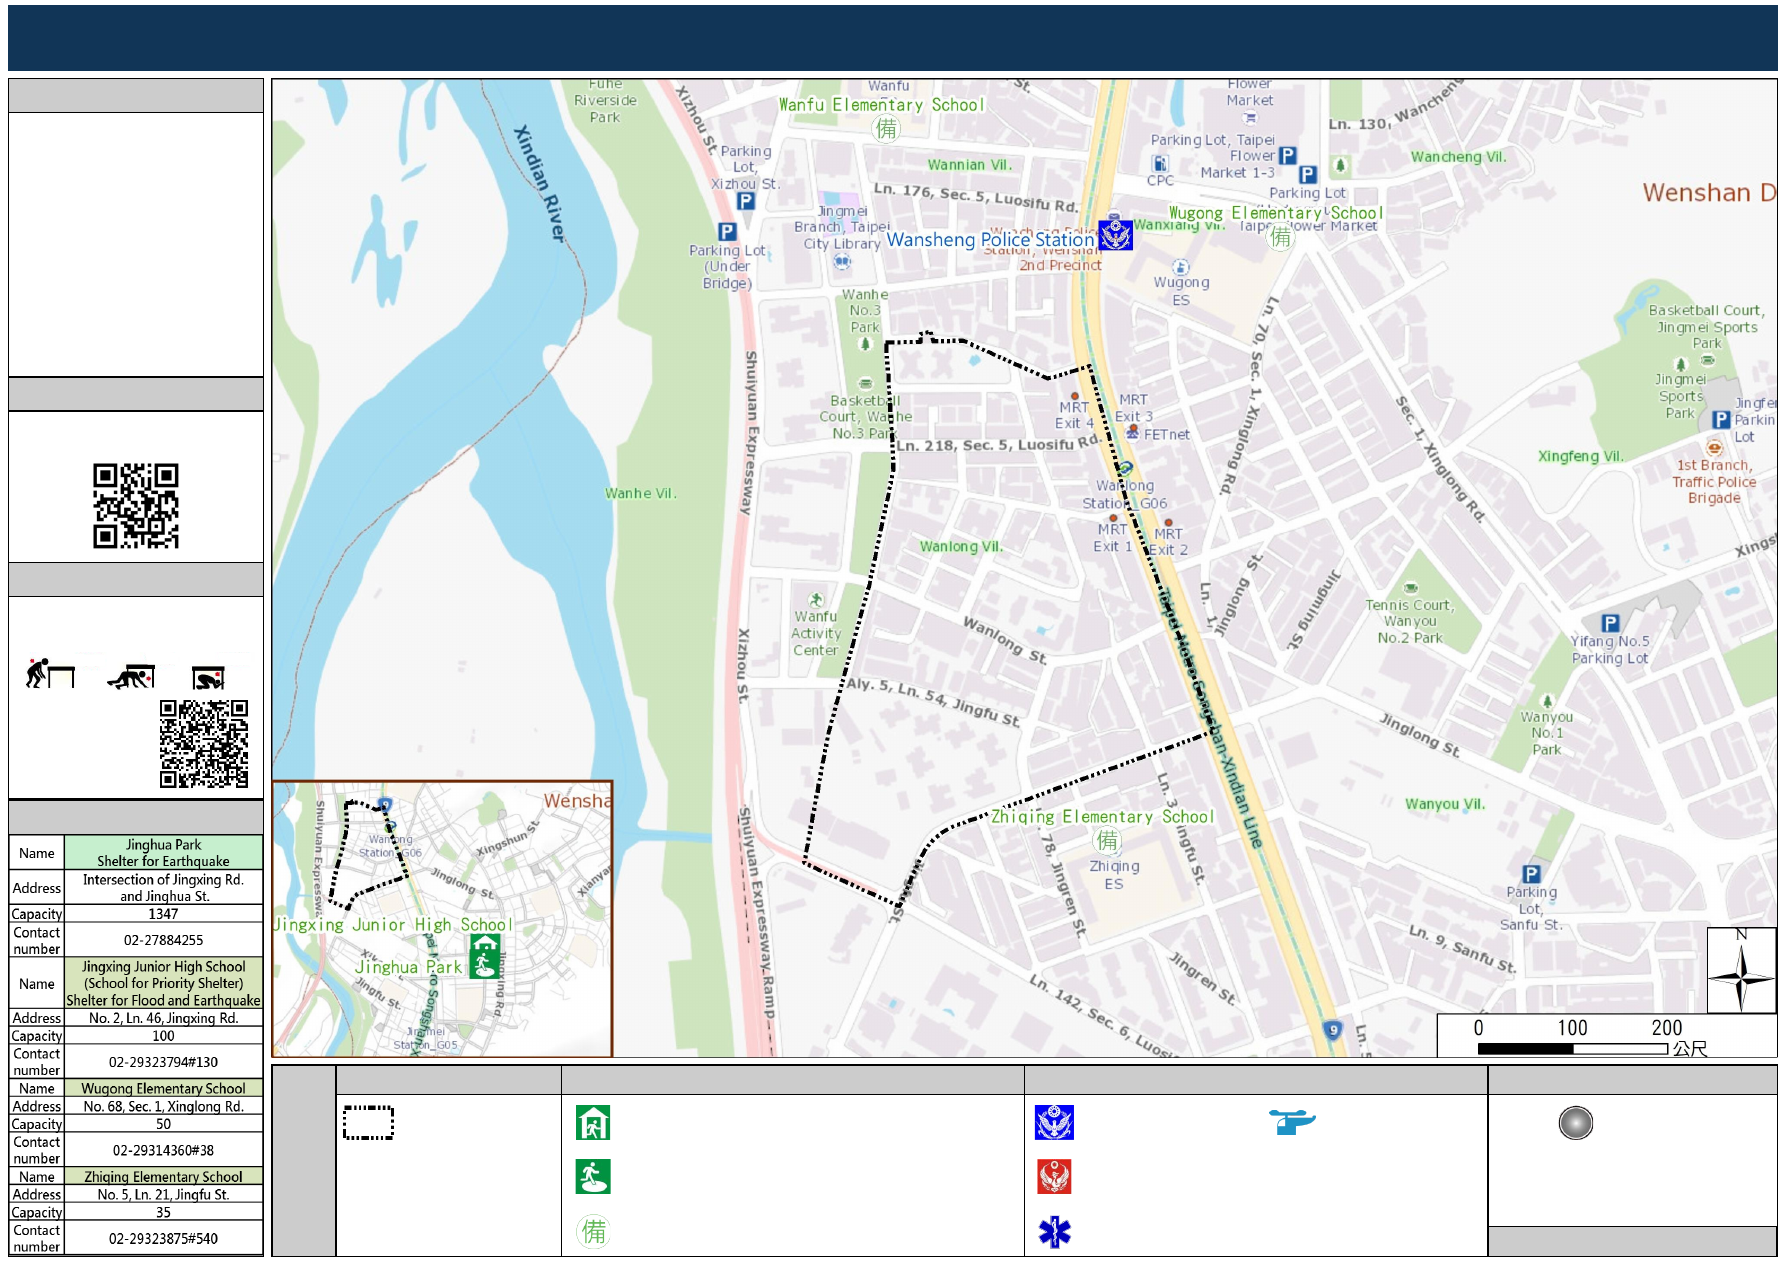Click address 'No. 5, Ln. 21, Jingfu St.'
1786x1263 pixels.
163,1194
